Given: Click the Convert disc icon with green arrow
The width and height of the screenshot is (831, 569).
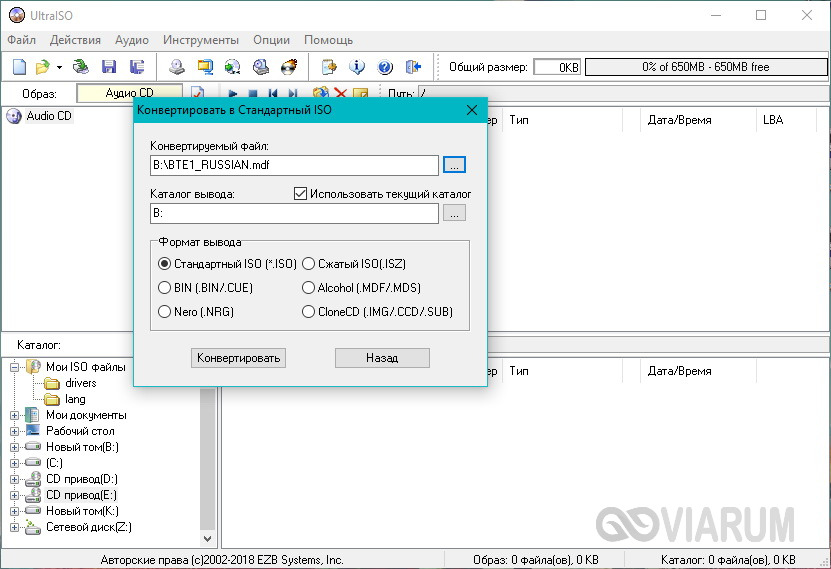Looking at the screenshot, I should [x=233, y=67].
